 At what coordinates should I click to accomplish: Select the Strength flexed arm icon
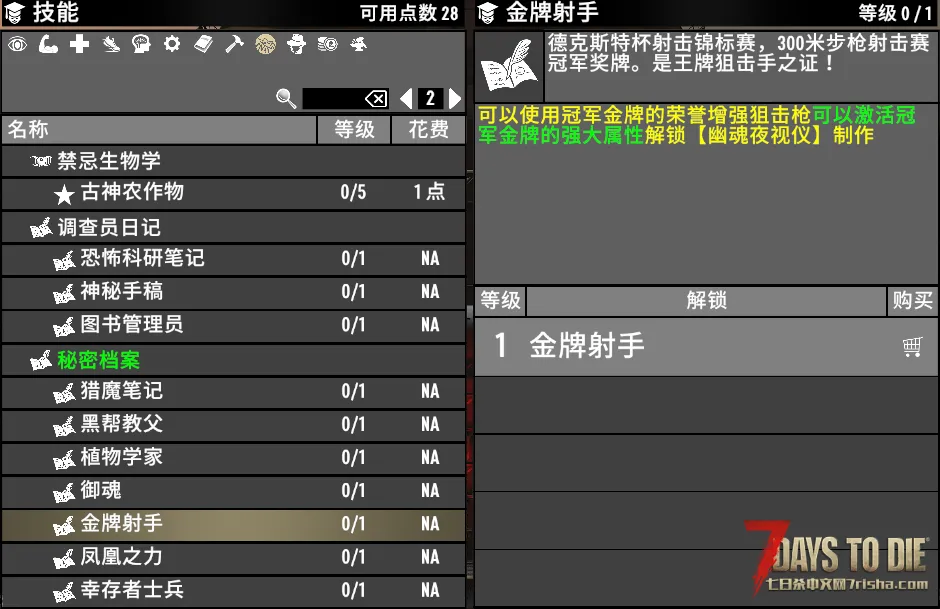point(48,44)
